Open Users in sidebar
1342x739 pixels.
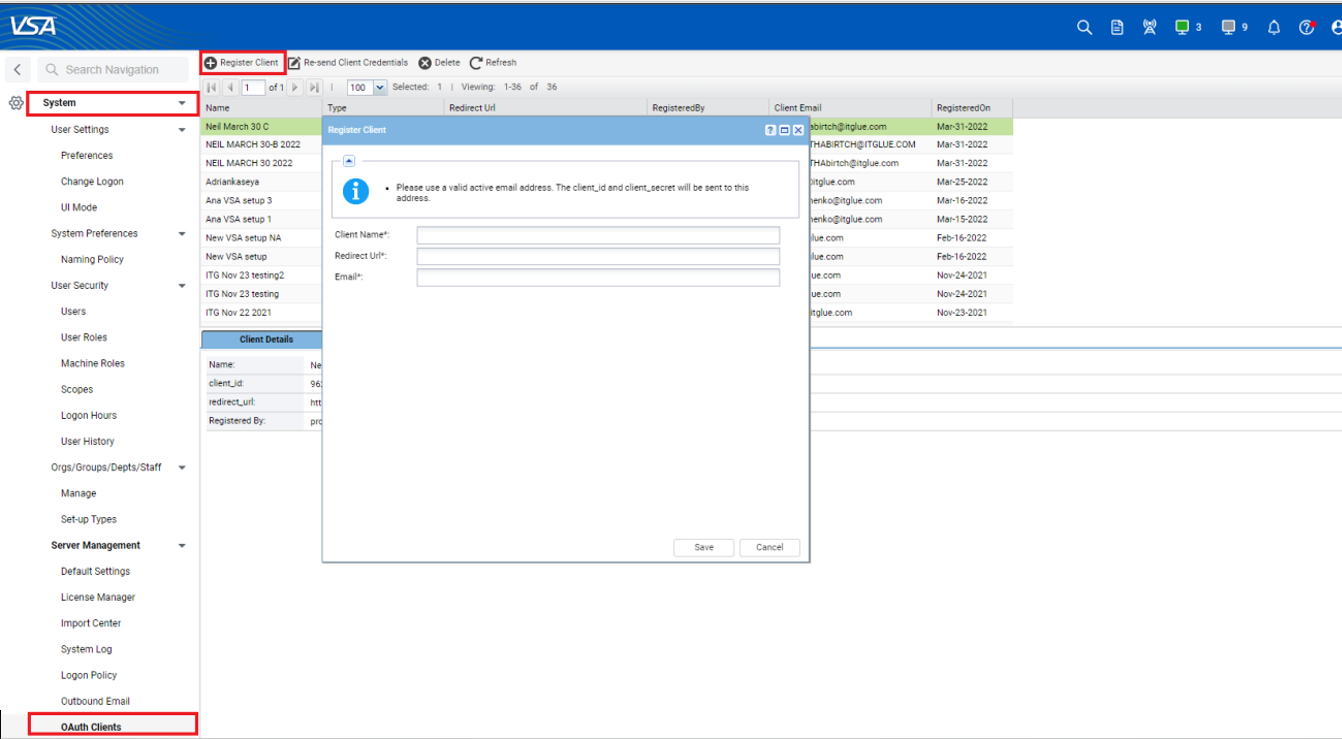pyautogui.click(x=73, y=311)
